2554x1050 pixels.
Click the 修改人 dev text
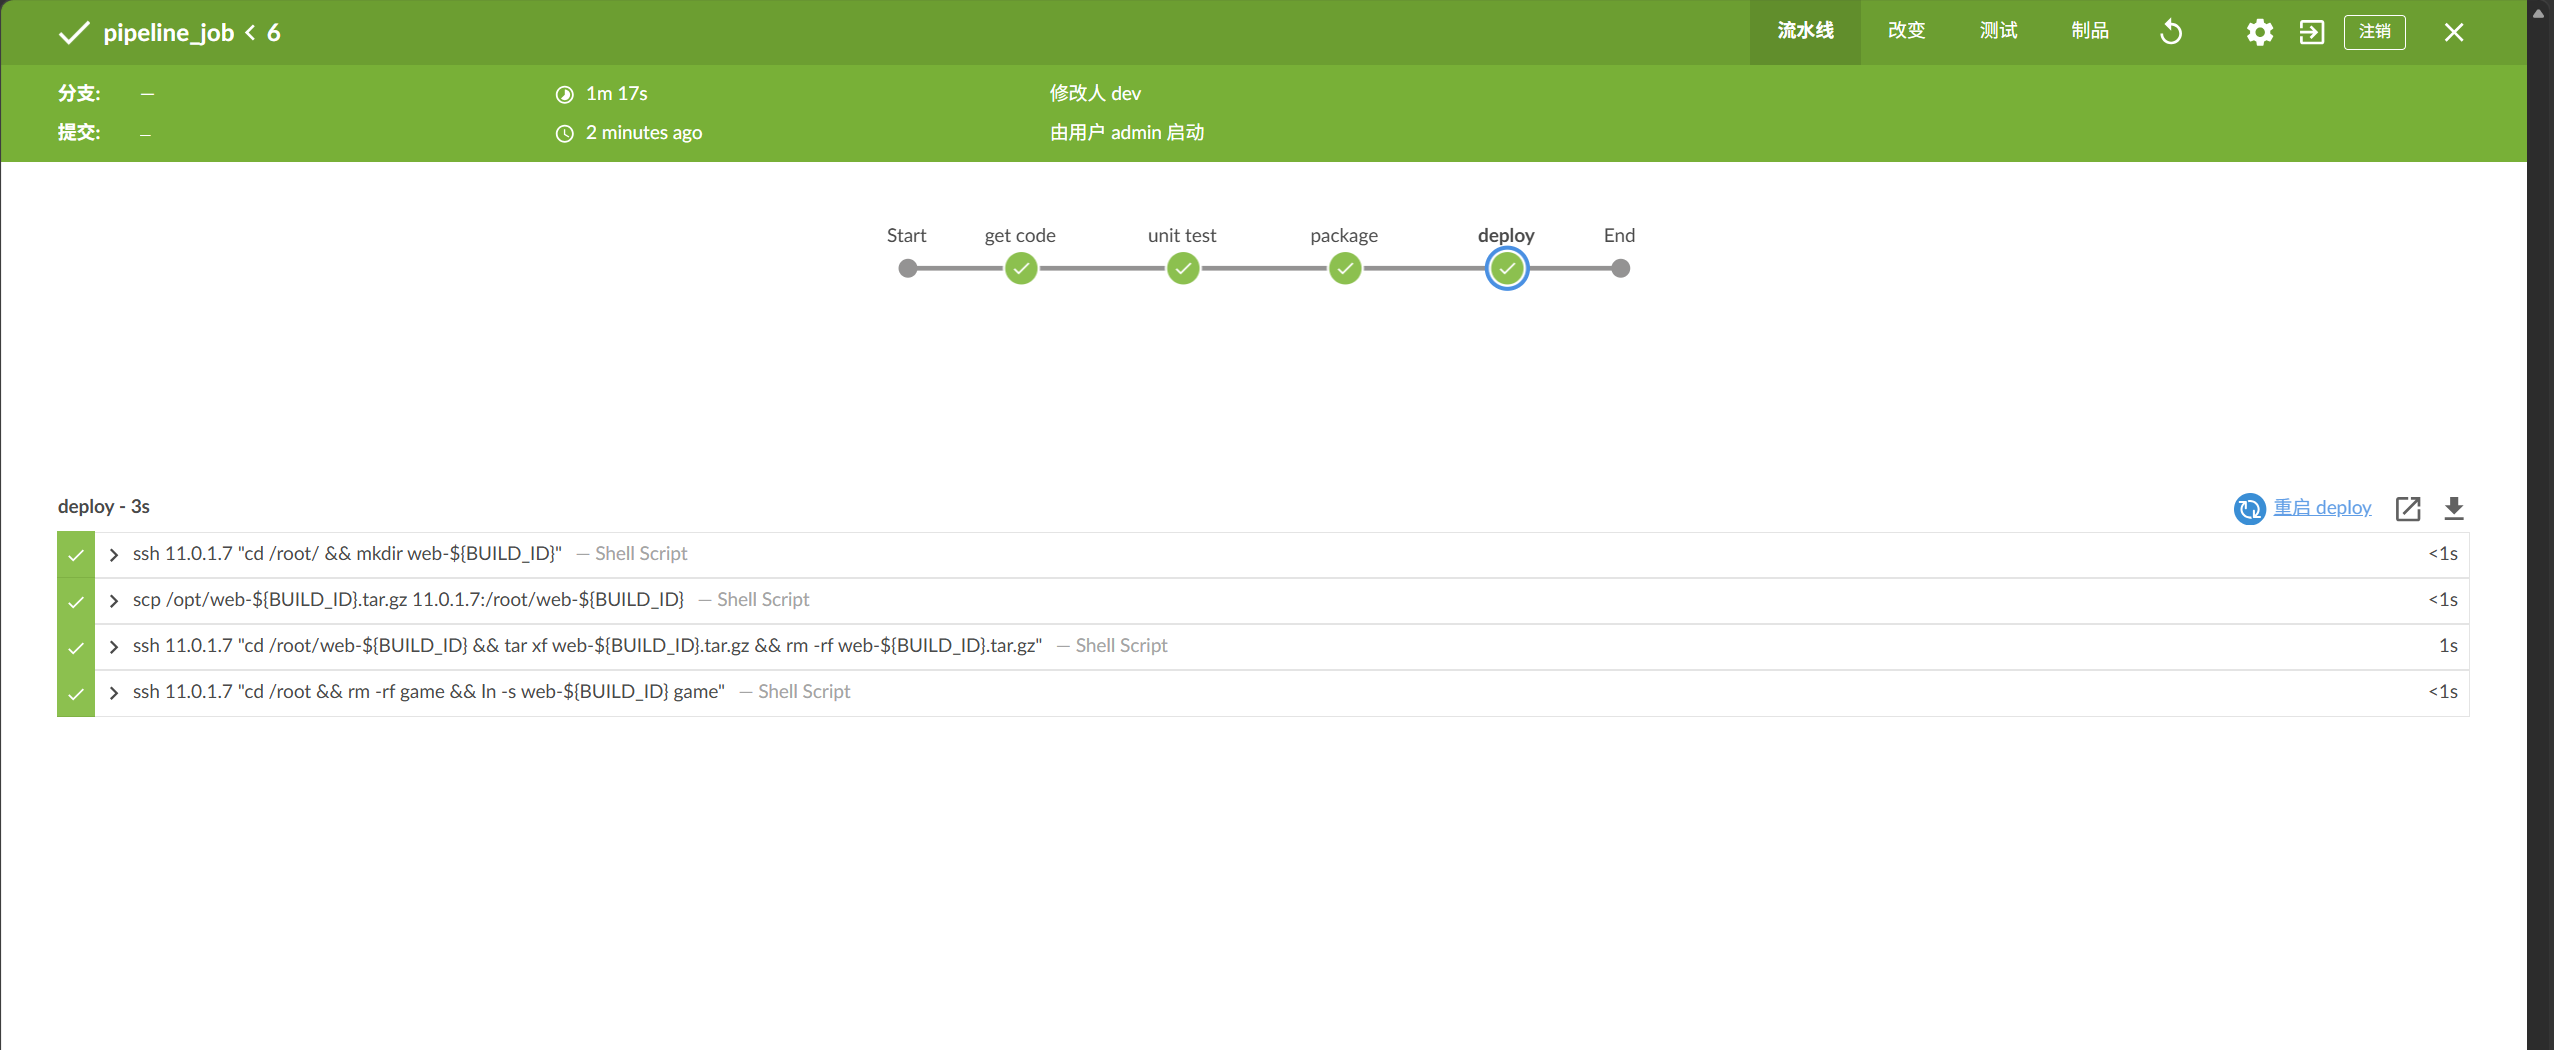pos(1095,93)
